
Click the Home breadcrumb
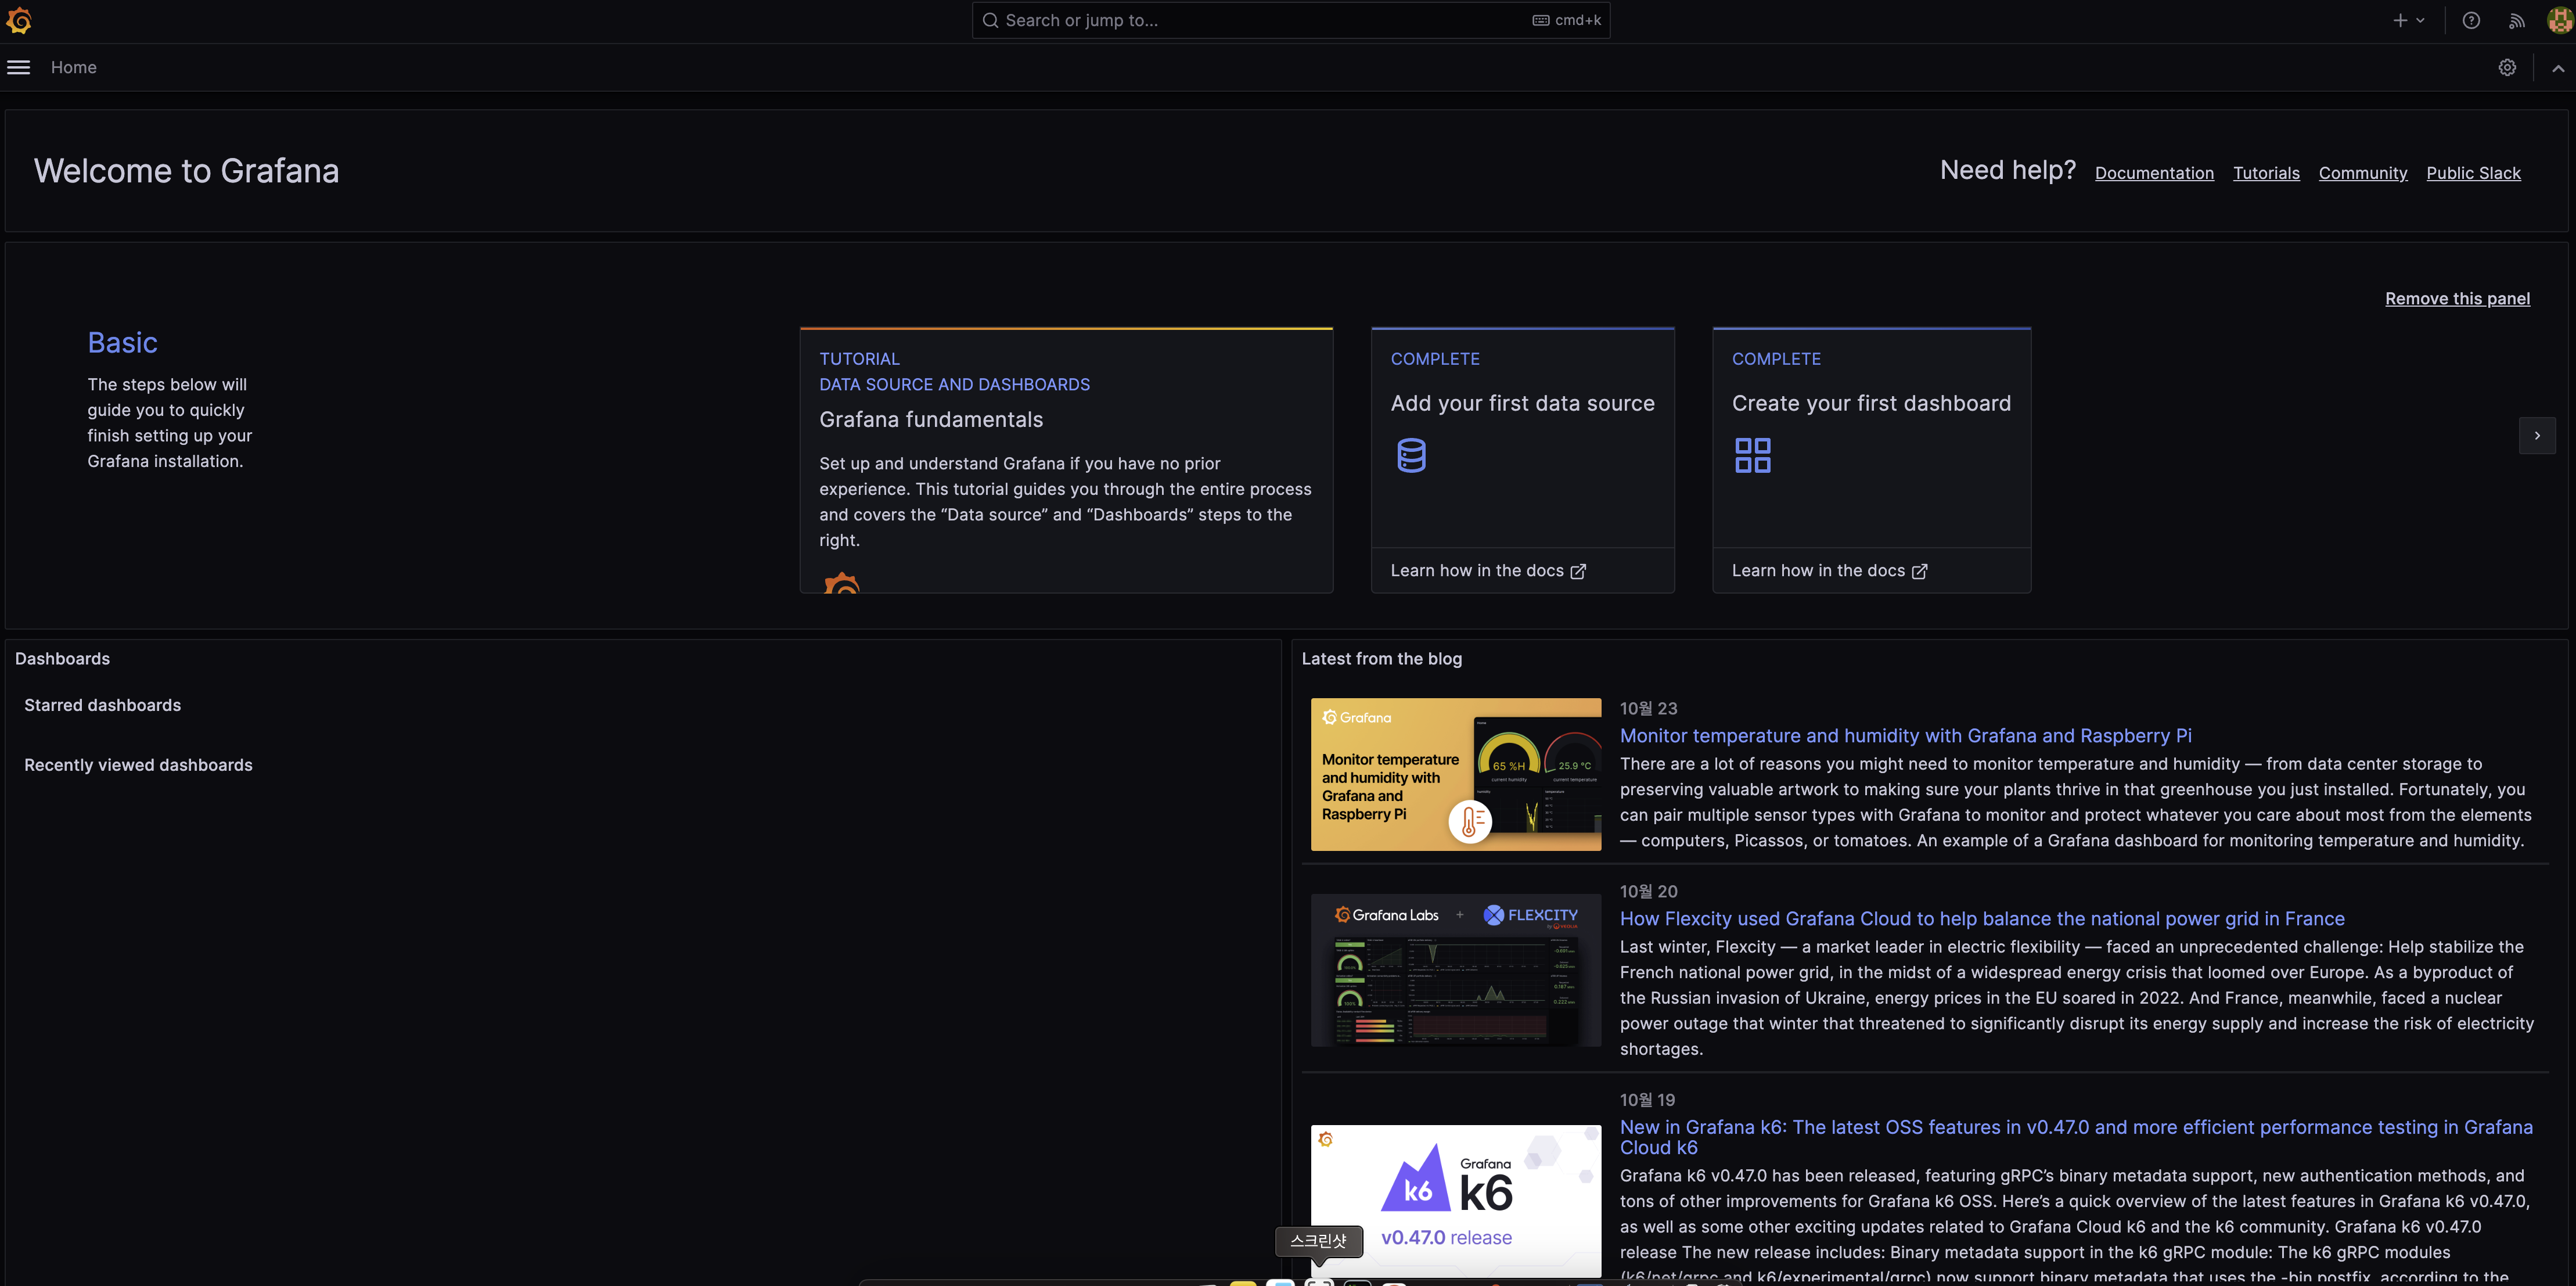(x=74, y=67)
